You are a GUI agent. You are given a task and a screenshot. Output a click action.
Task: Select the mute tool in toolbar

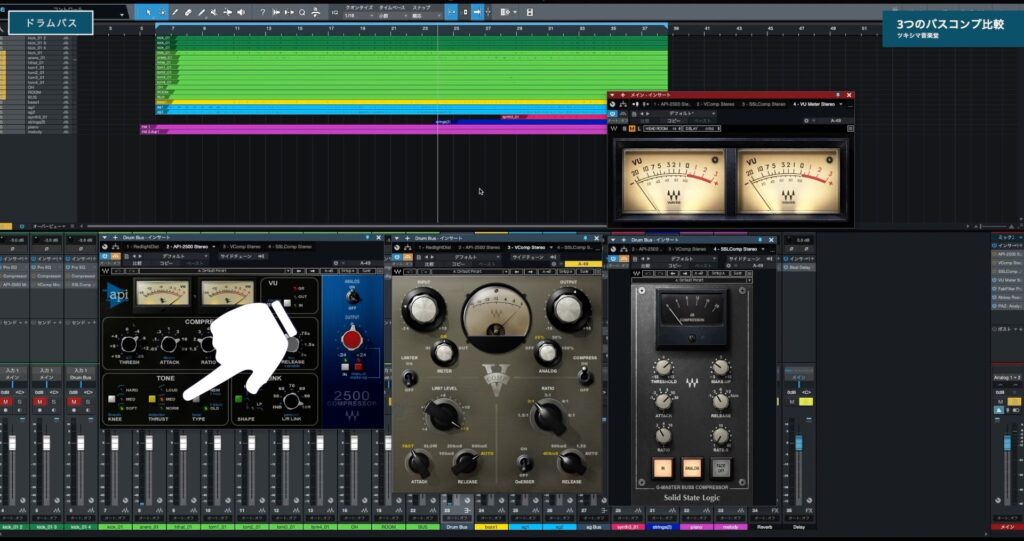click(x=214, y=12)
